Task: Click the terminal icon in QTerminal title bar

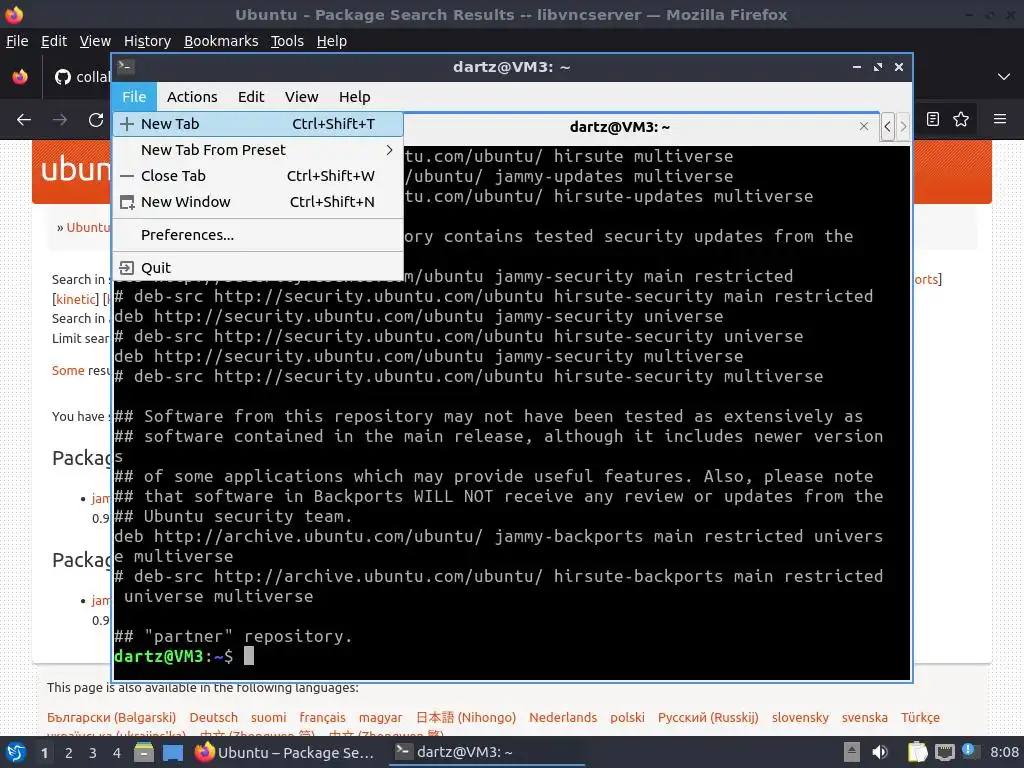Action: 126,67
